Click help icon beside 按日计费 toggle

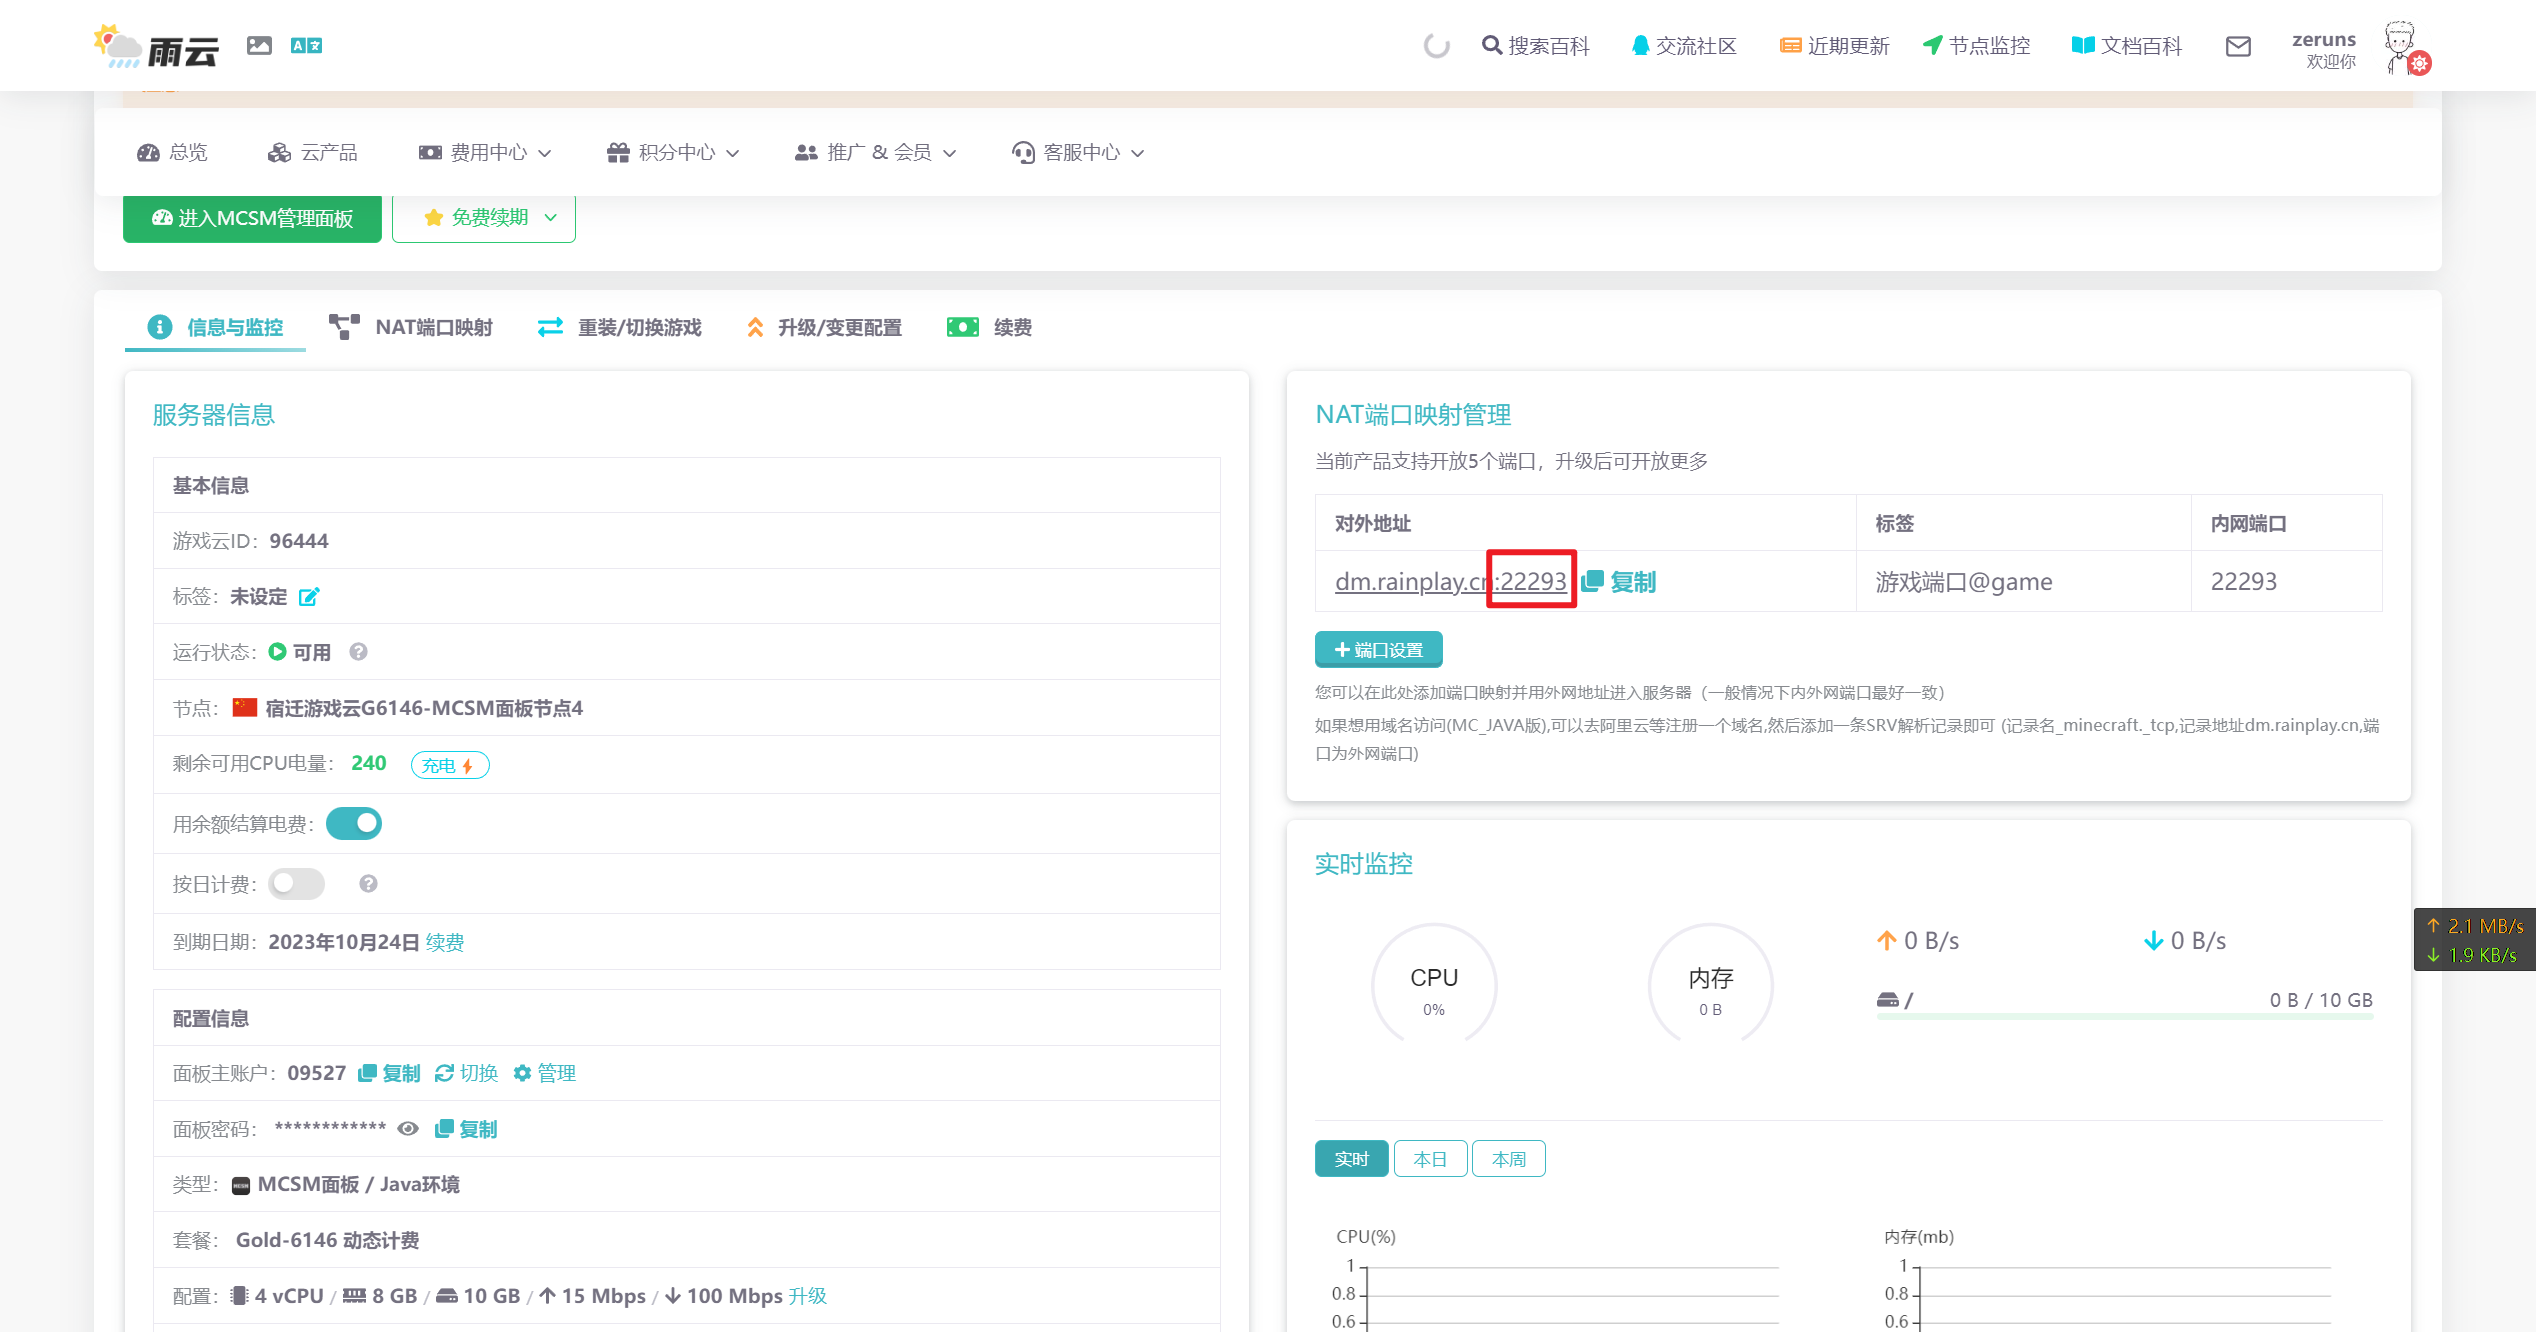(x=368, y=884)
